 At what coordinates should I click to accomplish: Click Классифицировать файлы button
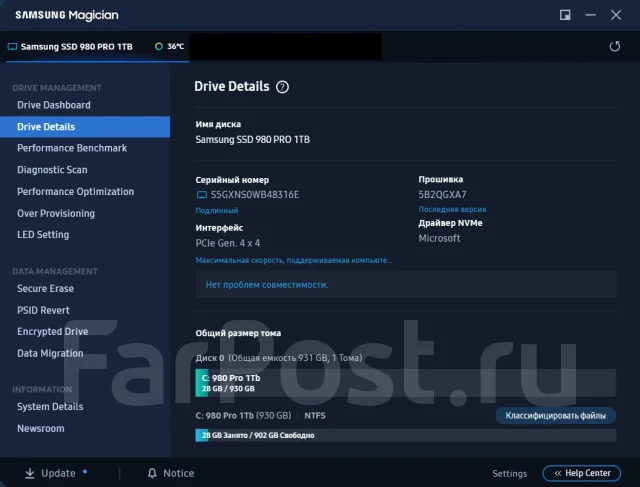[x=556, y=416]
